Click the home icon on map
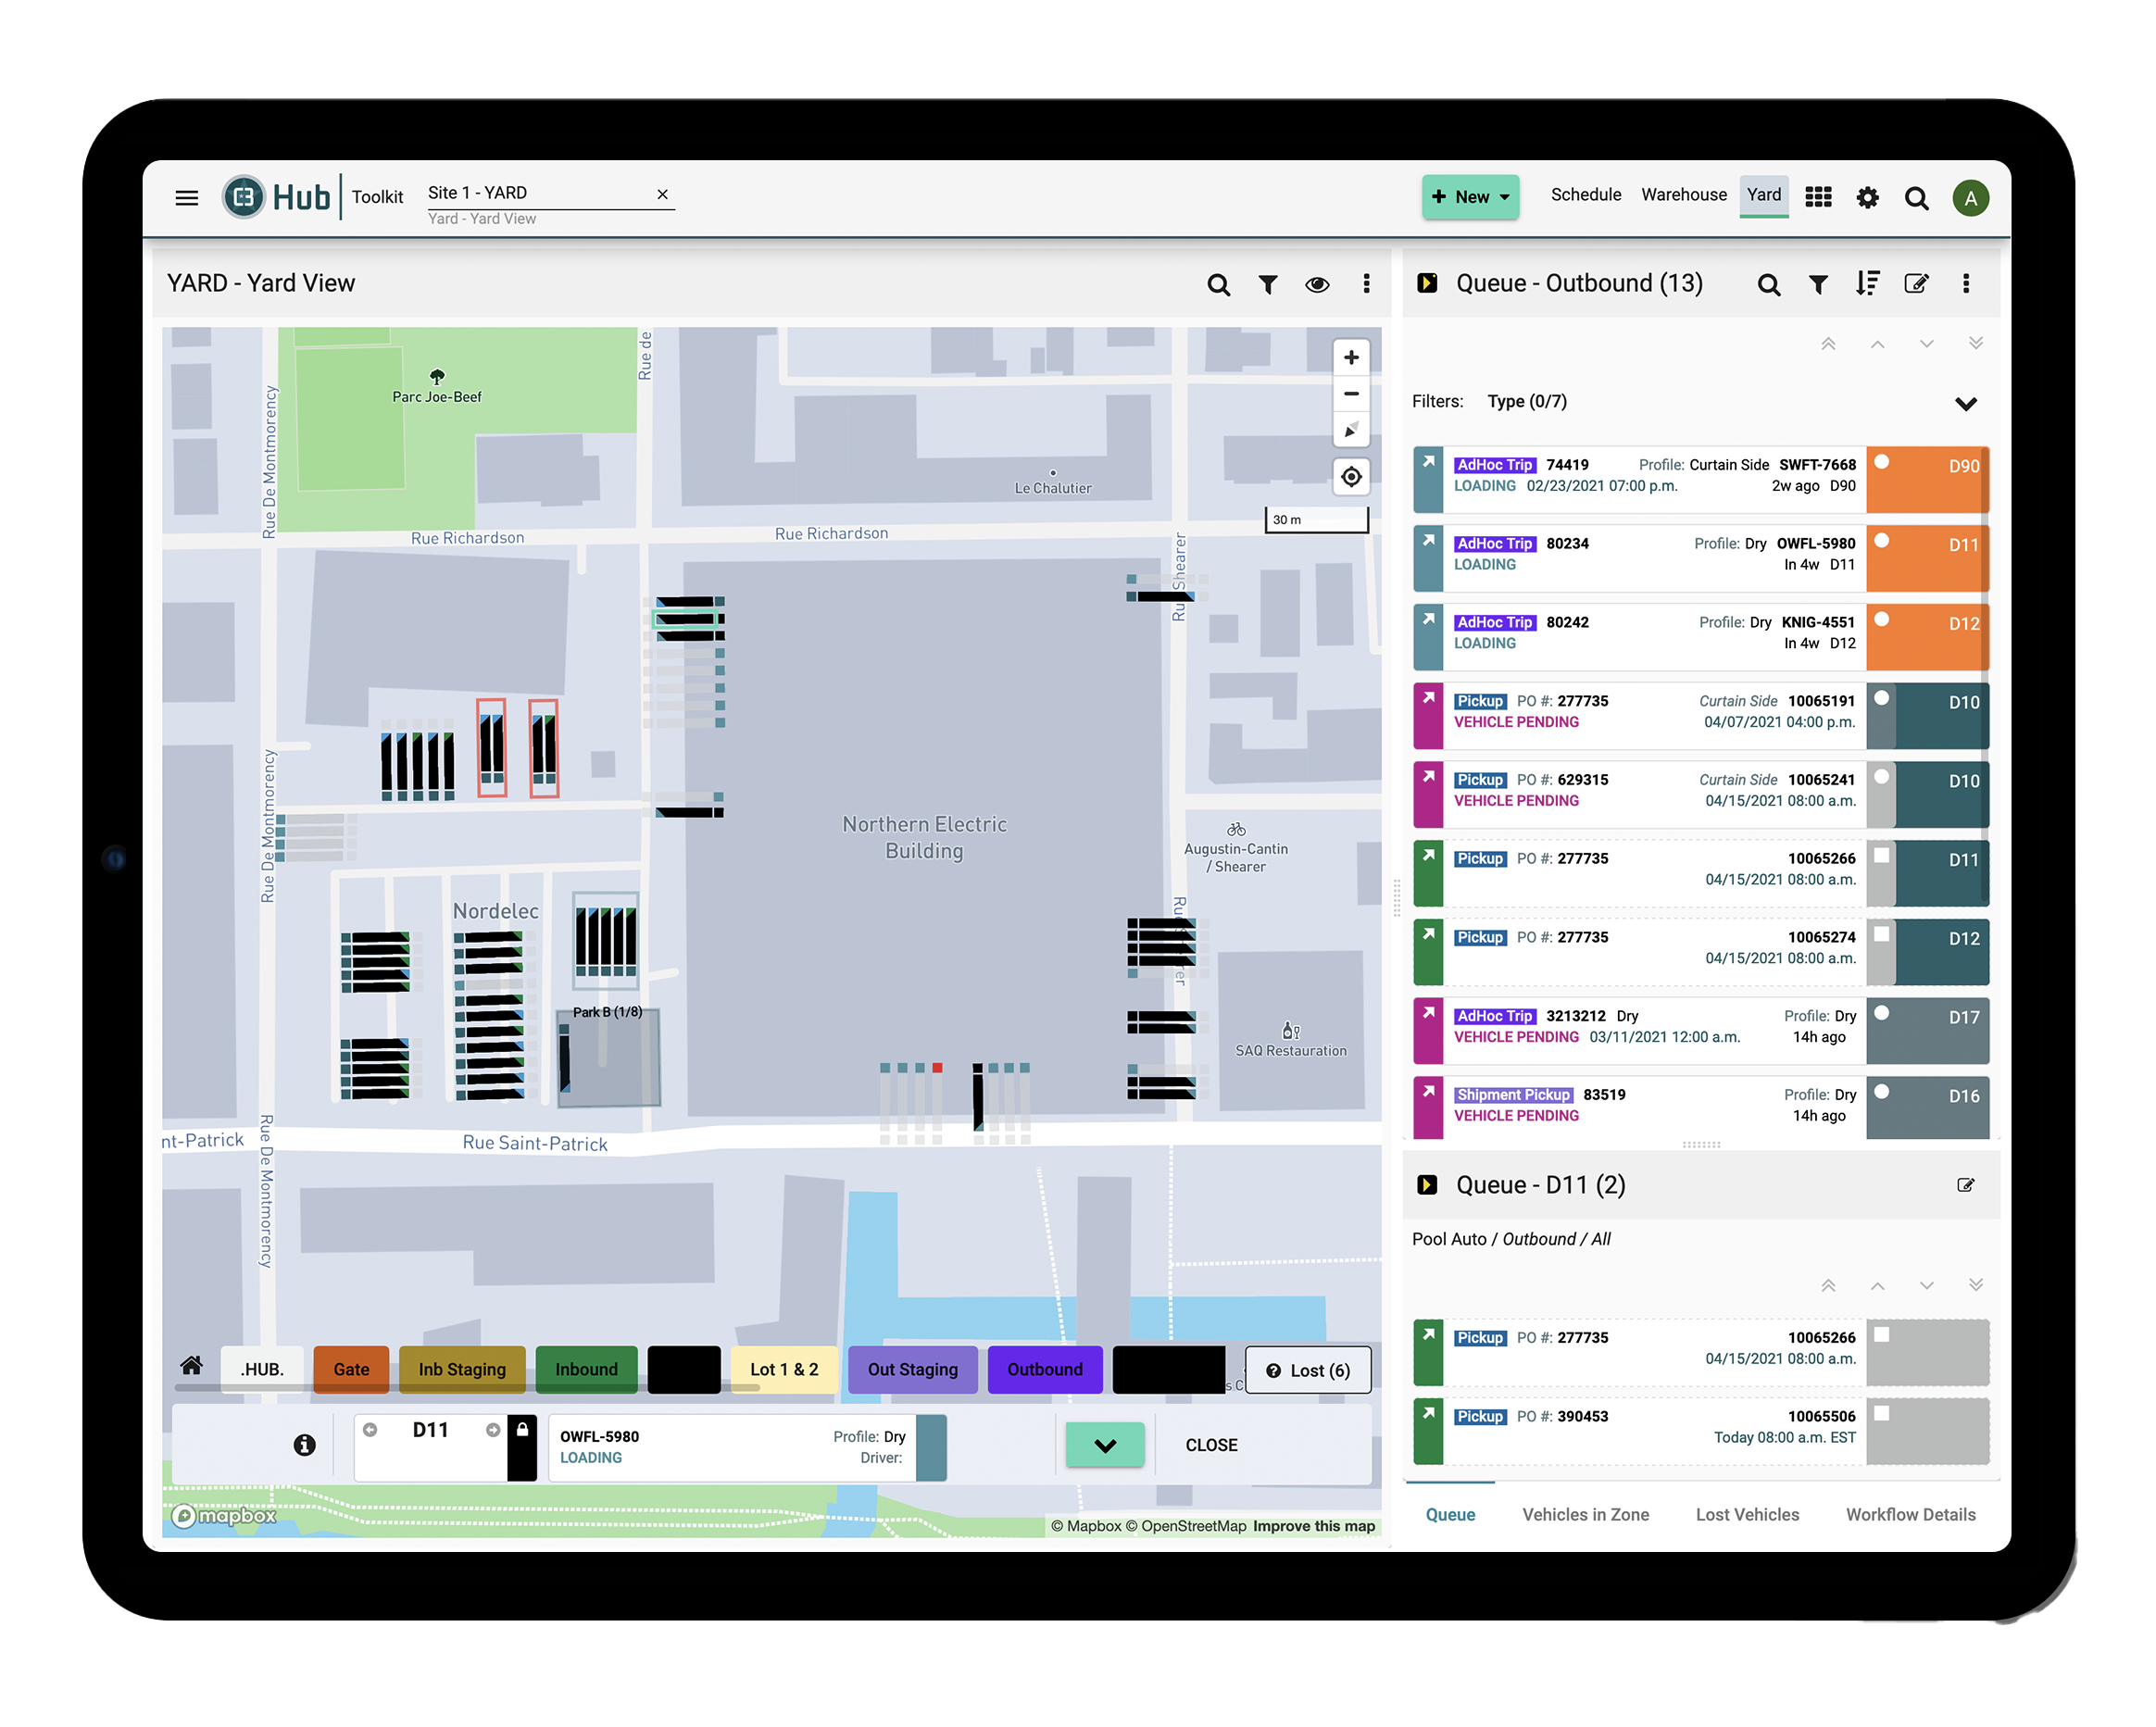The height and width of the screenshot is (1727, 2156). (x=191, y=1365)
